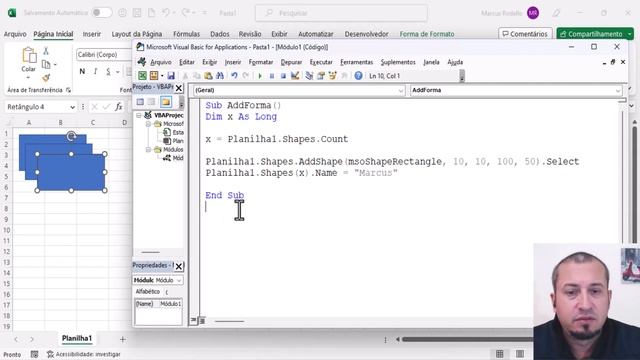Switch to the Fórmulas ribbon tab
Image resolution: width=640 pixels, height=360 pixels.
187,34
